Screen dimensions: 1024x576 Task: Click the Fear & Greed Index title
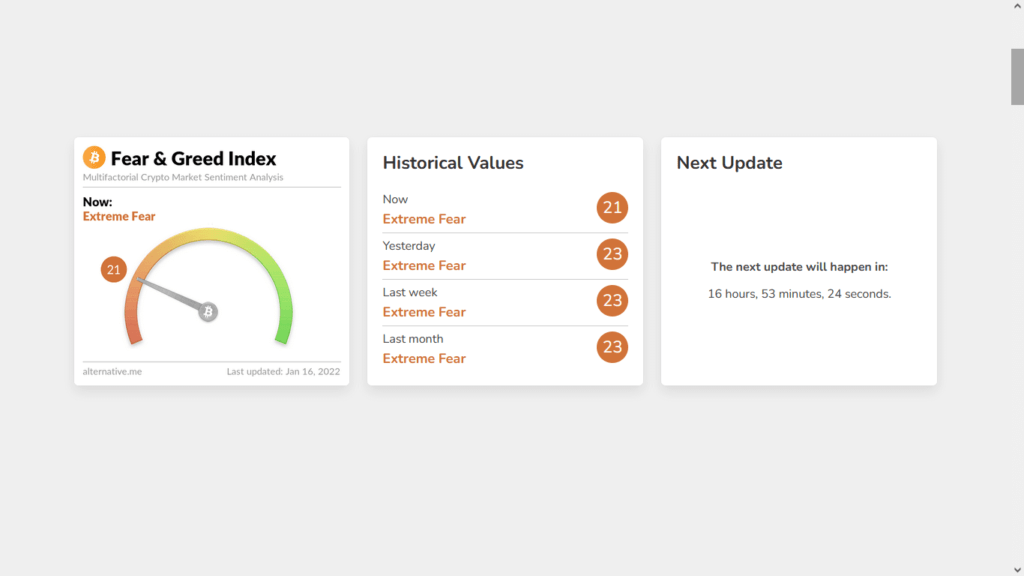(x=193, y=159)
